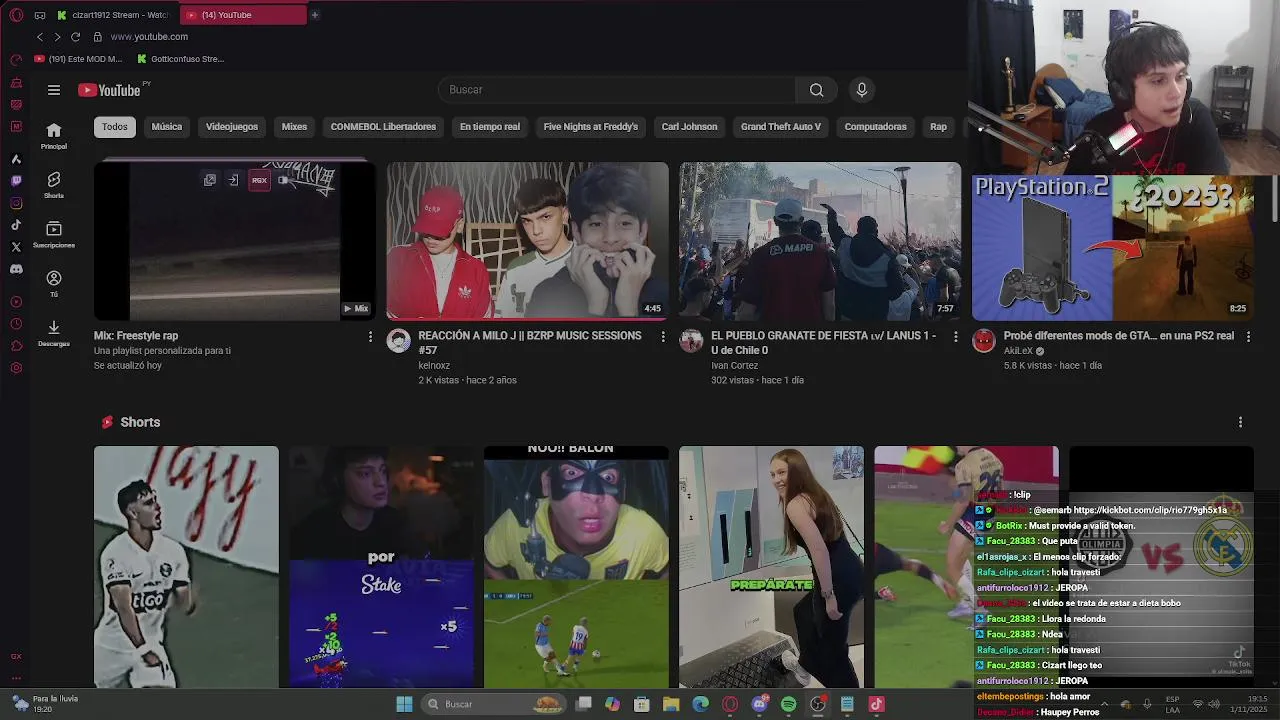Open Opera extensions cube sidebar icon

coord(16,346)
